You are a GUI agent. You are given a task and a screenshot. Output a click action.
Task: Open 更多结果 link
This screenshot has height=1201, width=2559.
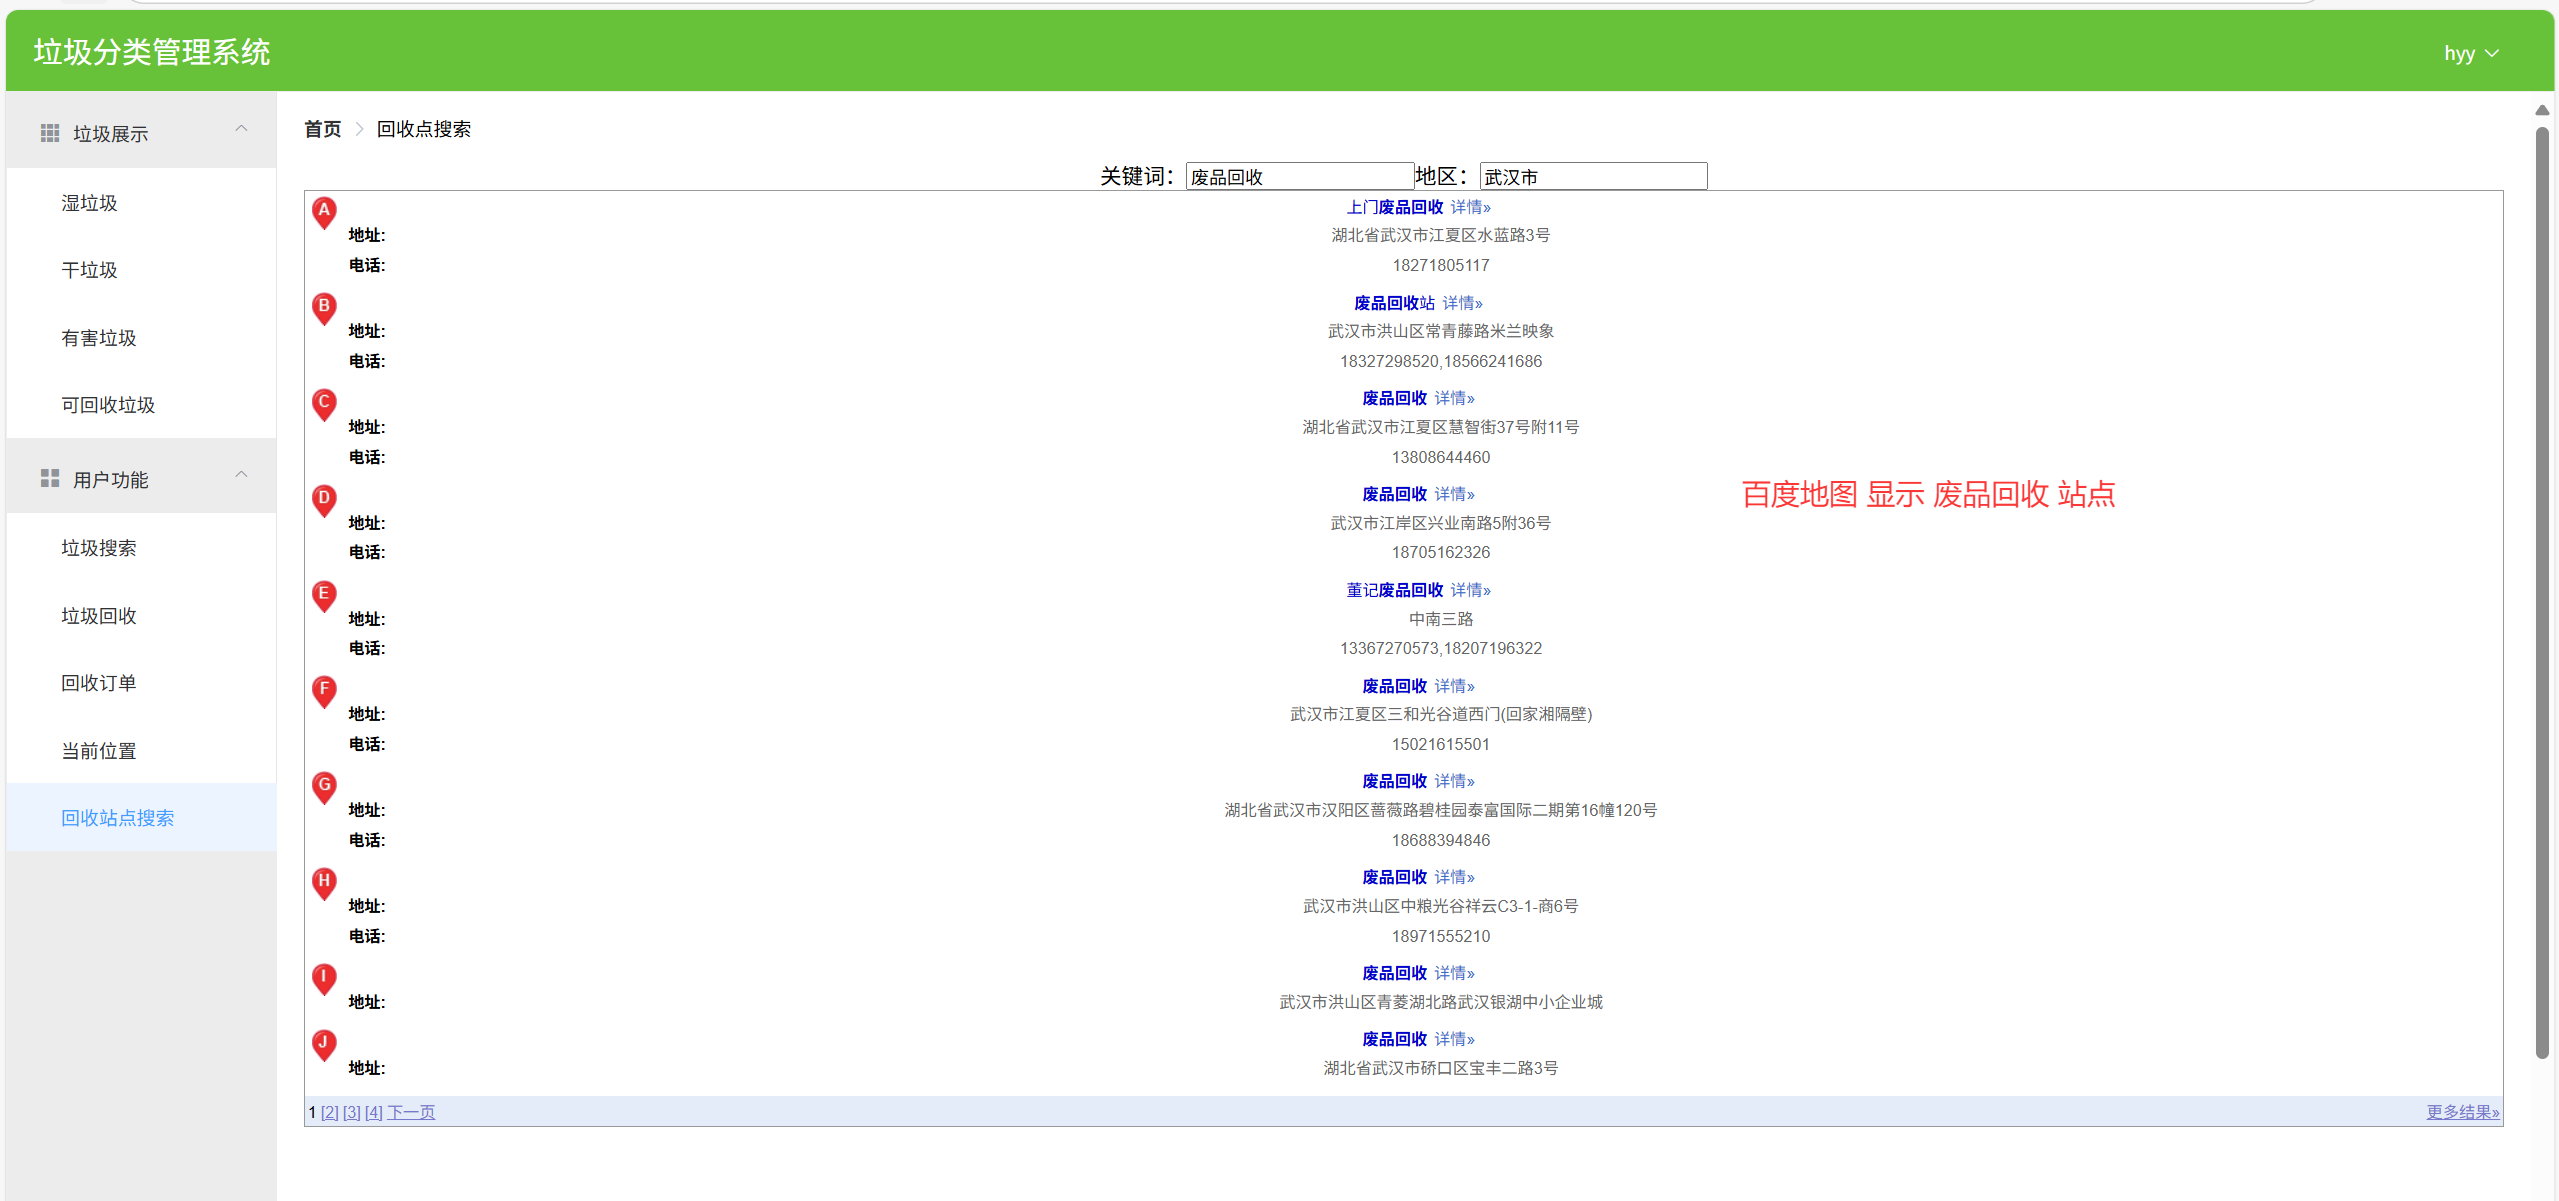(x=2462, y=1112)
